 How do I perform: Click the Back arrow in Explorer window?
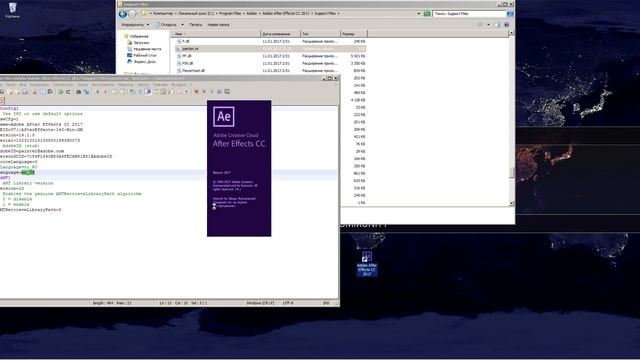(122, 14)
